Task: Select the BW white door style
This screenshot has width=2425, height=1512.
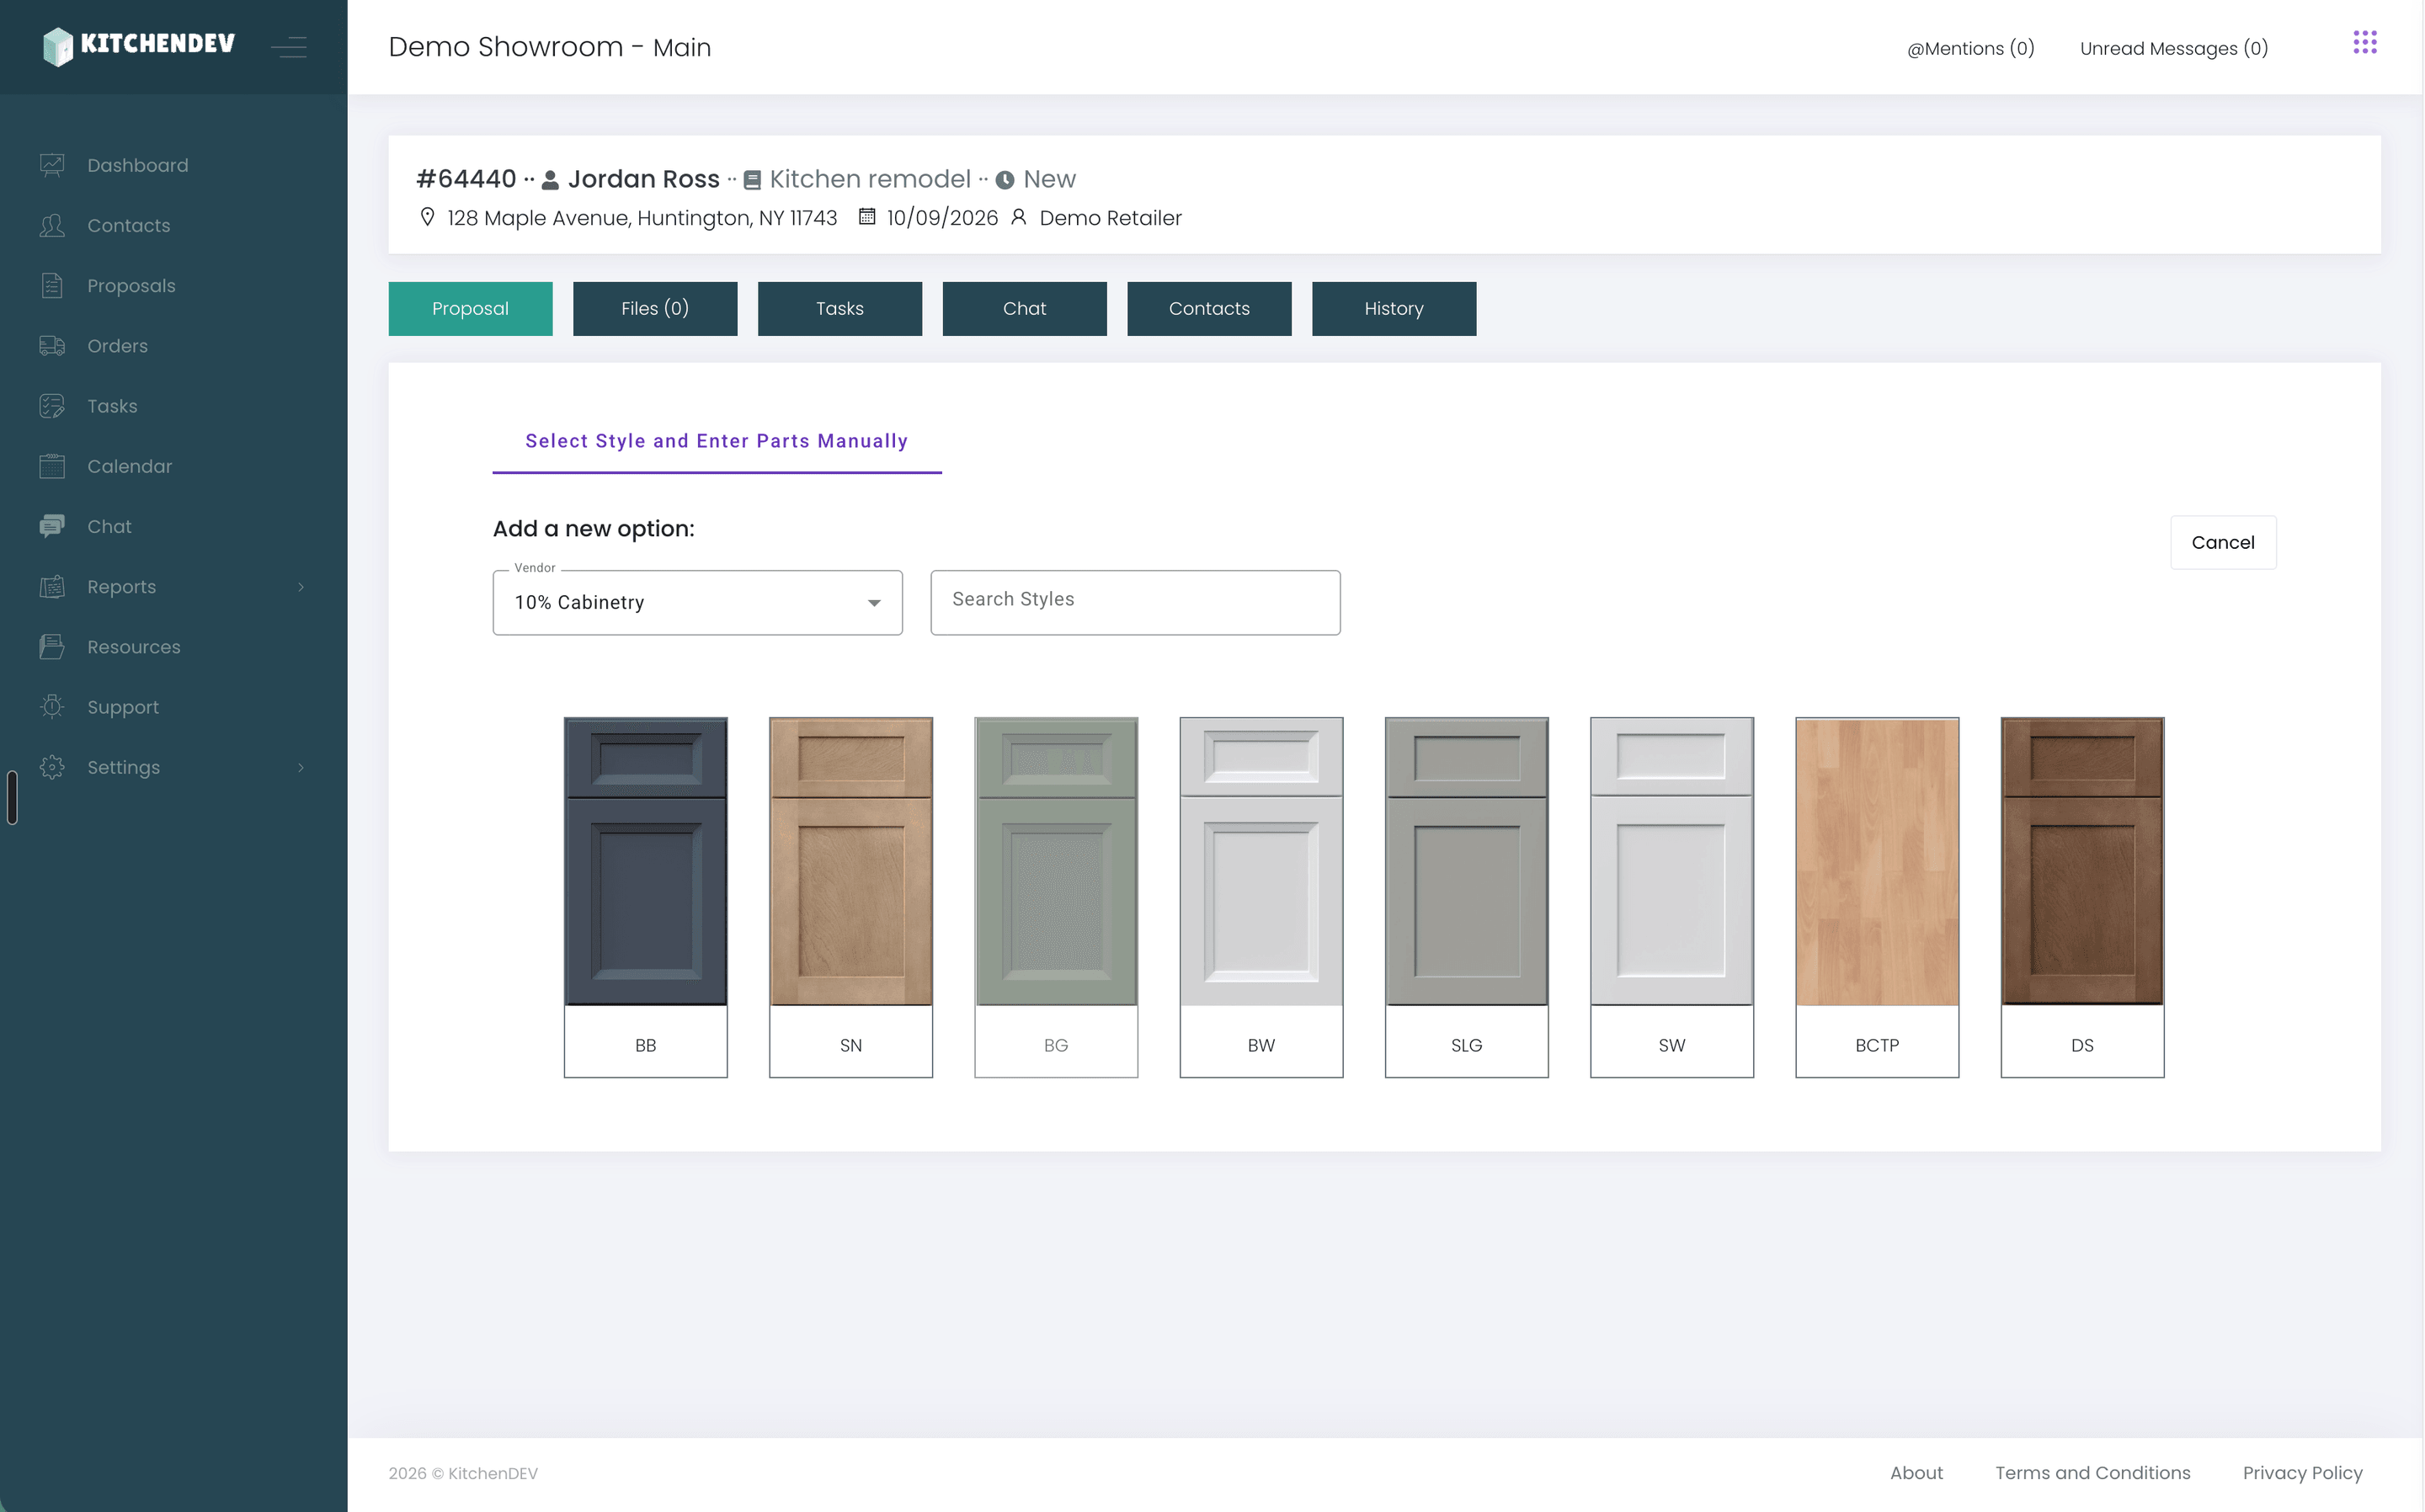Action: 1261,896
